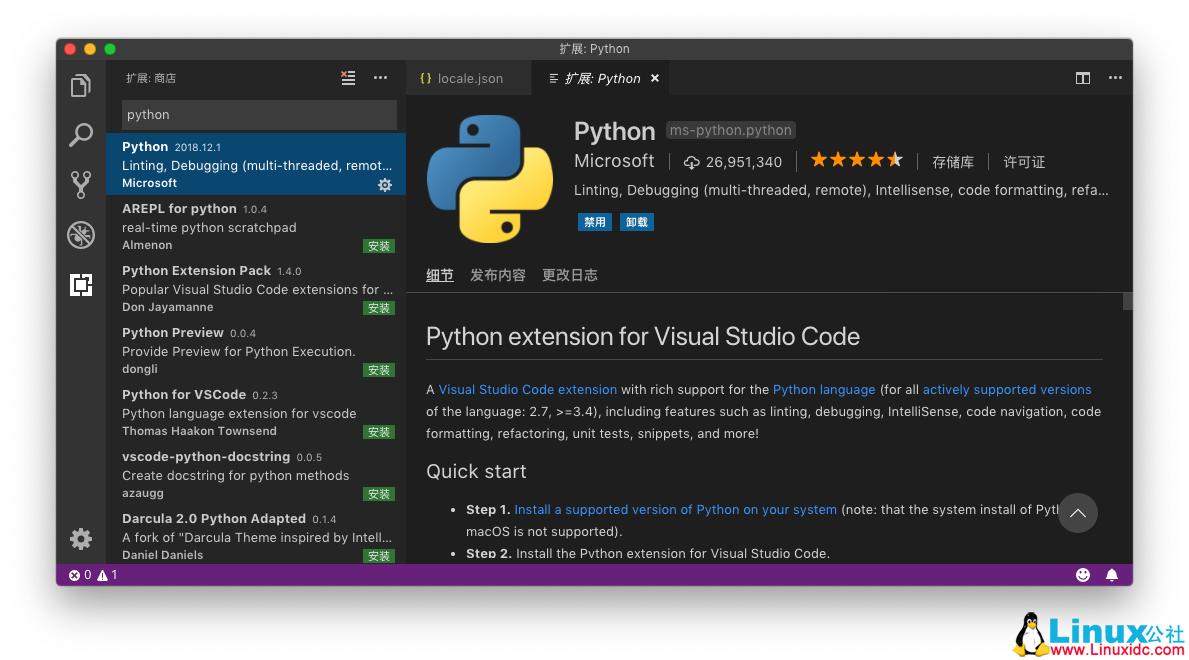Click the 卸载 uninstall button
Image resolution: width=1189 pixels, height=660 pixels.
click(637, 222)
